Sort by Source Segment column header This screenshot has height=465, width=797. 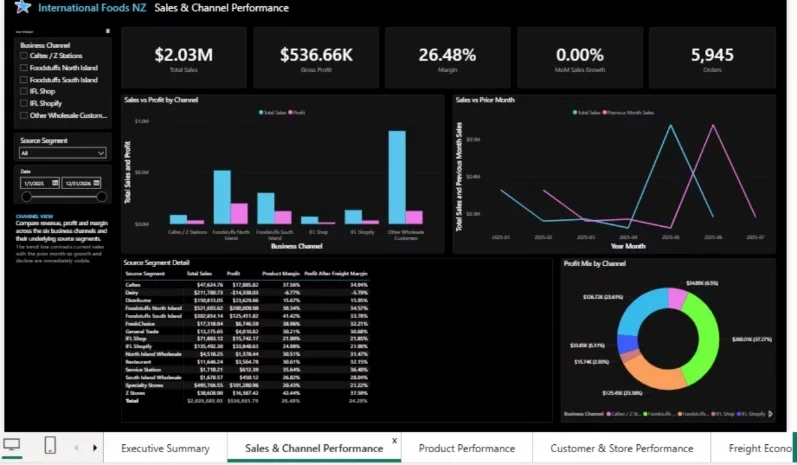point(145,274)
